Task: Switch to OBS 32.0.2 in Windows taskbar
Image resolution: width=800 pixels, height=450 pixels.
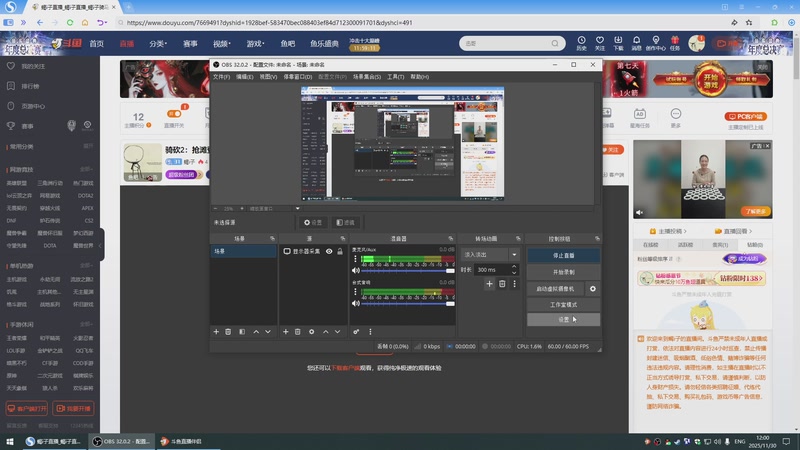Action: click(x=121, y=441)
